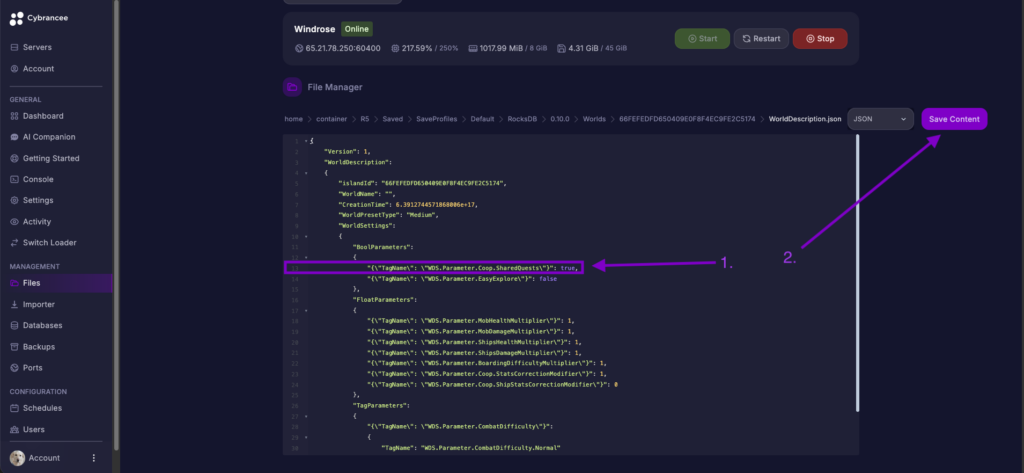Place cursor on the EasyExplore false value
This screenshot has width=1024, height=473.
tap(548, 278)
